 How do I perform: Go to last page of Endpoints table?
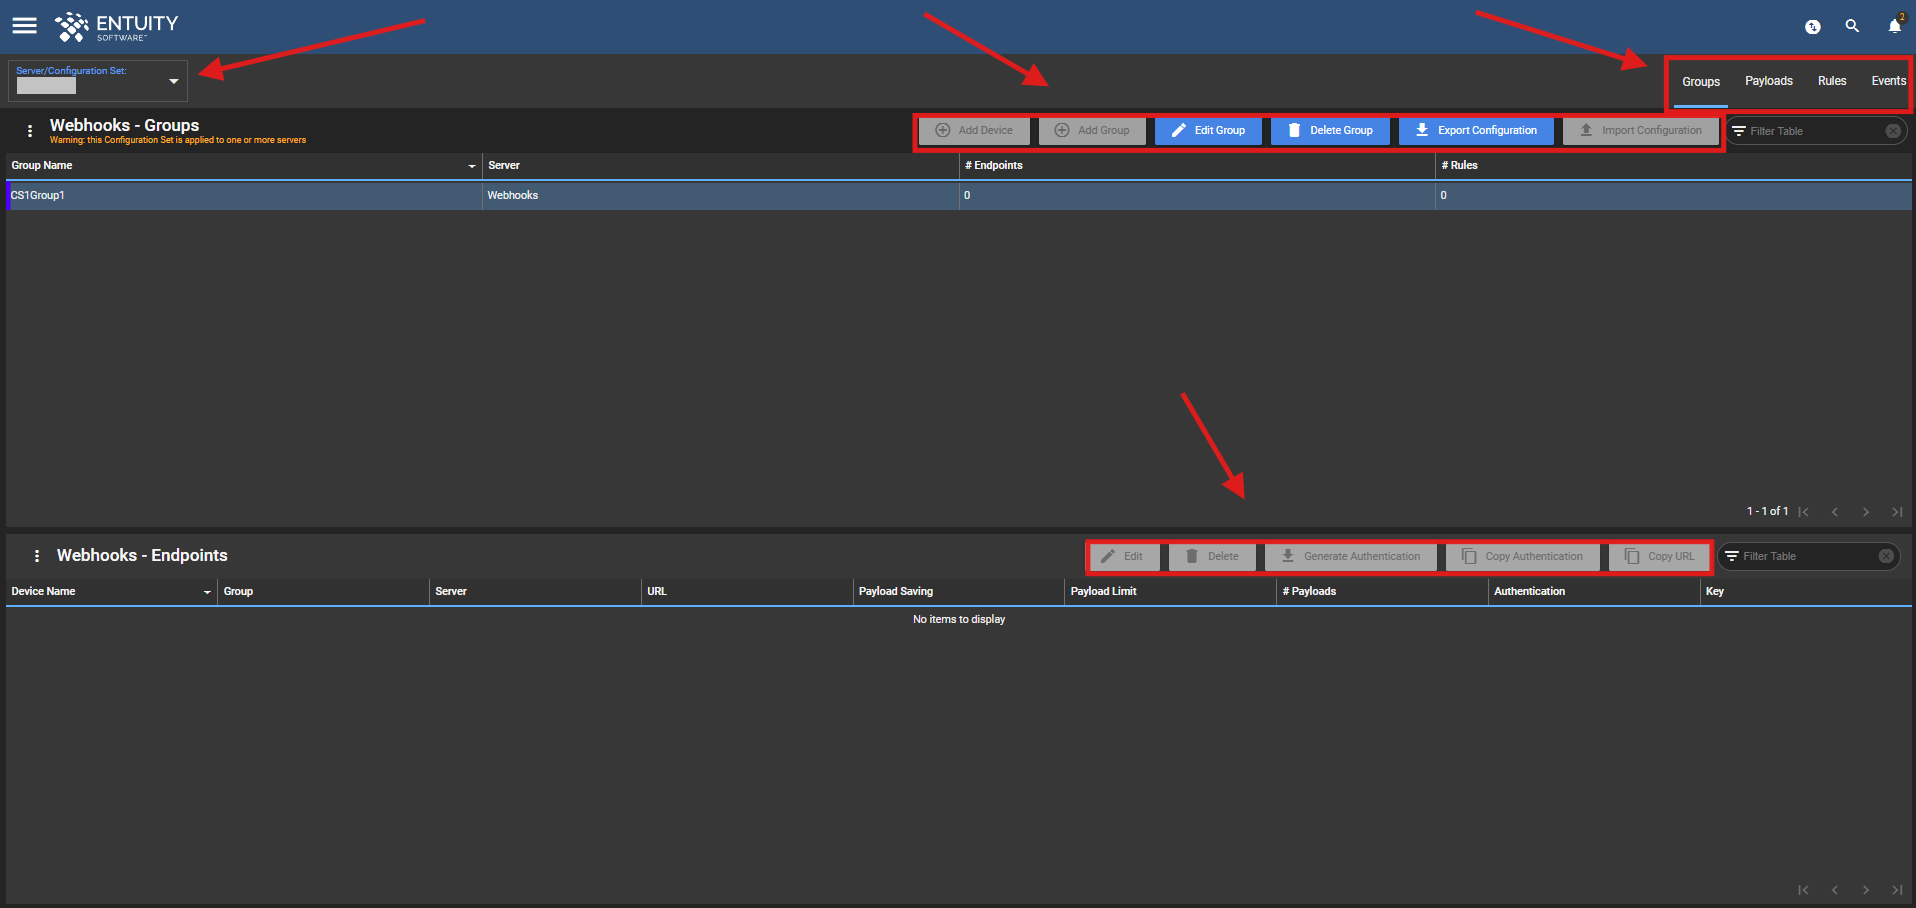click(x=1897, y=890)
